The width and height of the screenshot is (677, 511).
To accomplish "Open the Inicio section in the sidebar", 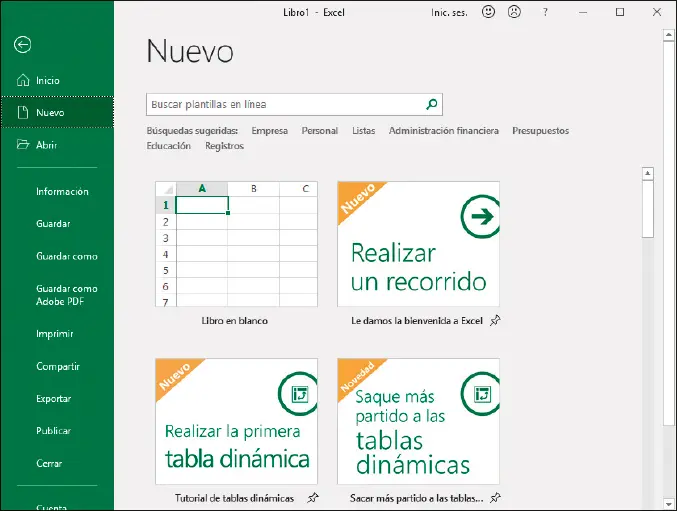I will tap(48, 81).
